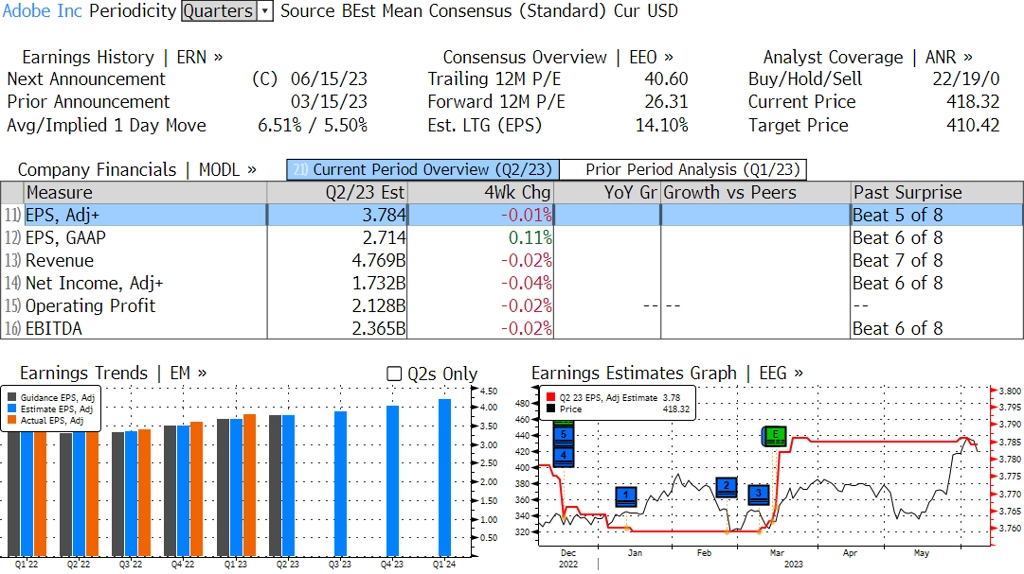Select the EBITDA measure row
The image size is (1024, 574).
tap(512, 328)
